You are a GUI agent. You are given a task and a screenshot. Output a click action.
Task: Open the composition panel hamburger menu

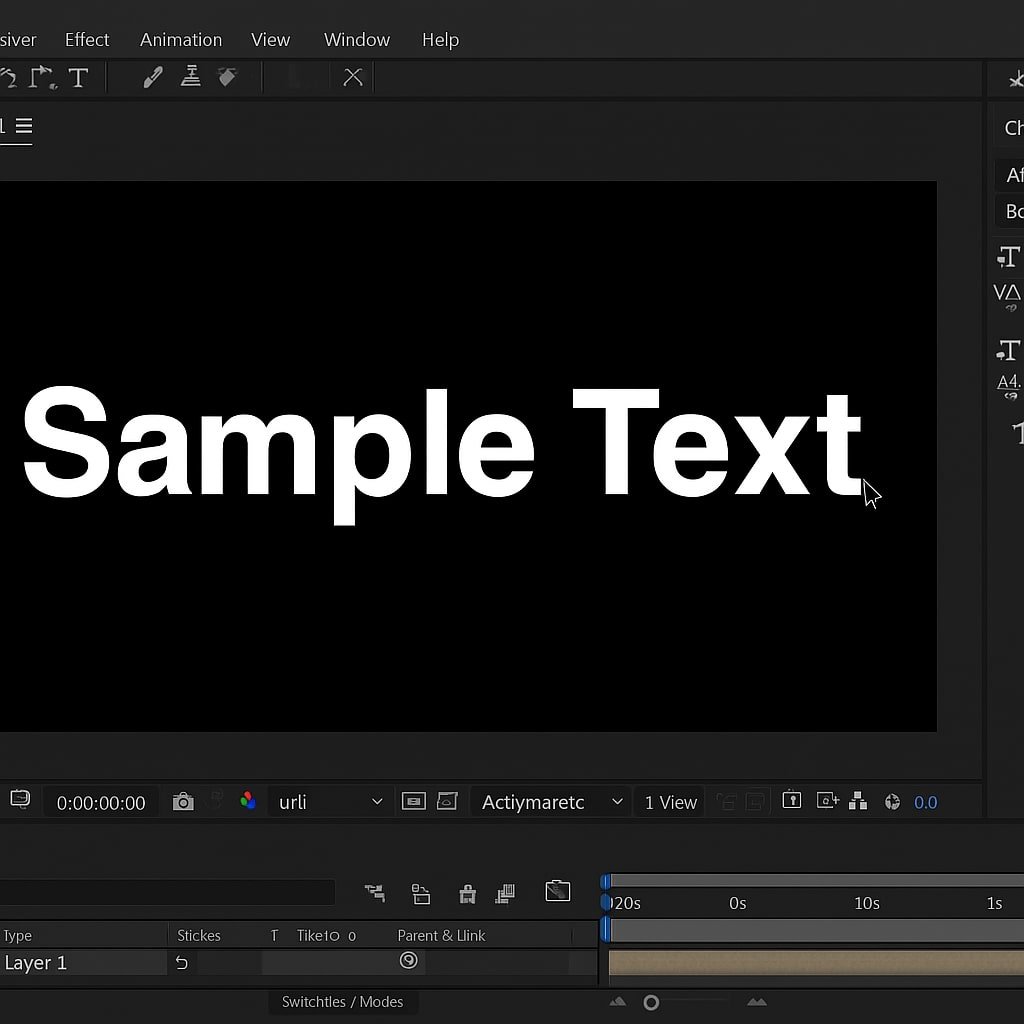coord(24,126)
